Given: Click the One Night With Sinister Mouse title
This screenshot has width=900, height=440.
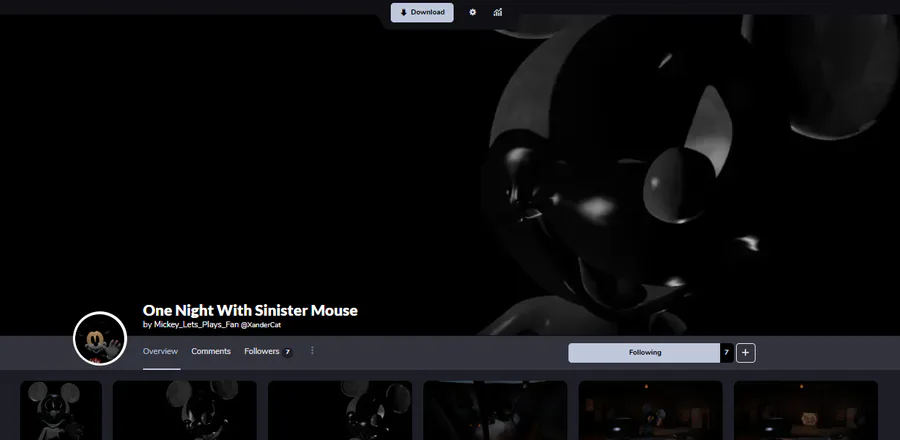Looking at the screenshot, I should 250,310.
